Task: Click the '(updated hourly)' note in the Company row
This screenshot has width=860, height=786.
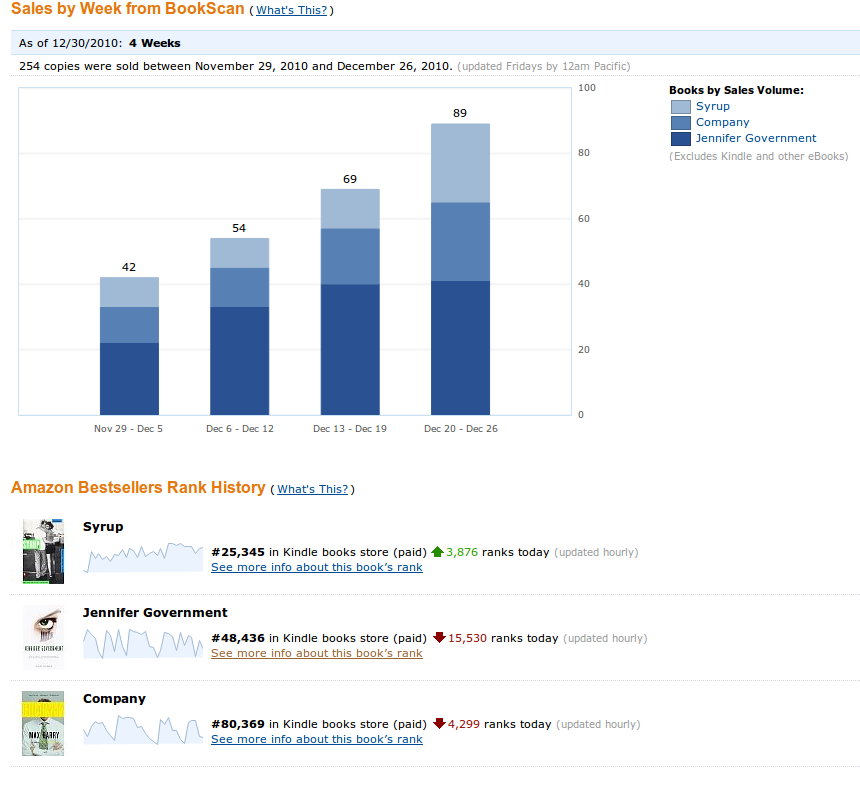Action: [x=598, y=725]
